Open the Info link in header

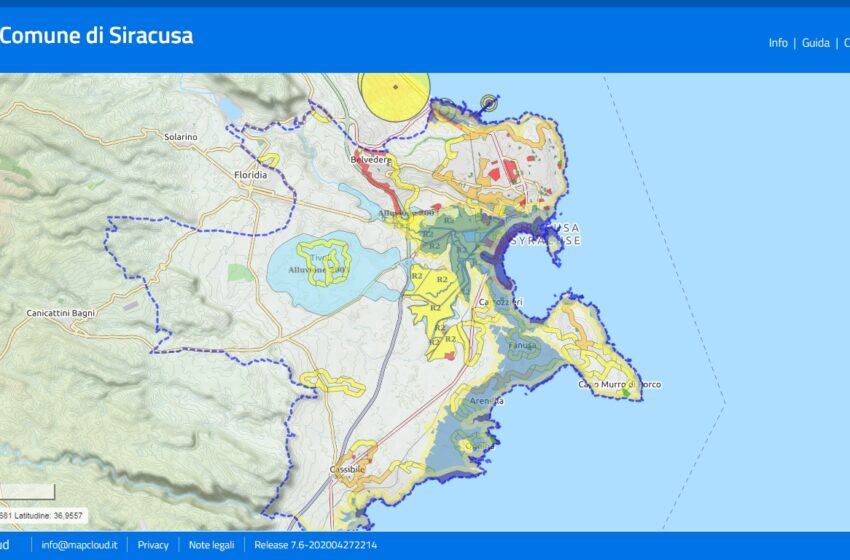coord(777,43)
